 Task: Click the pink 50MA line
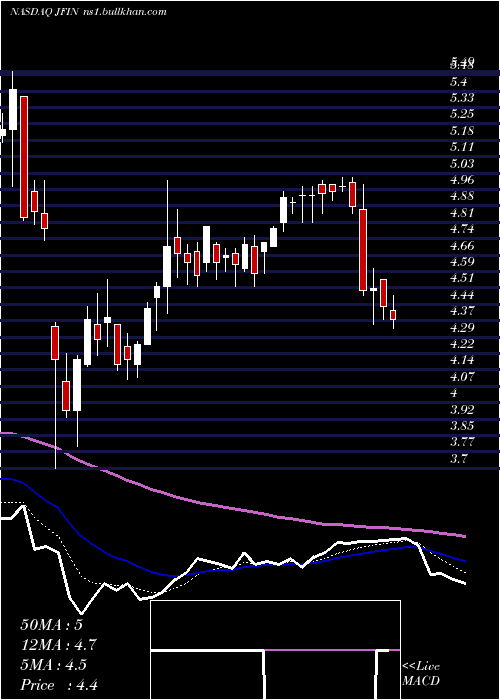click(232, 508)
